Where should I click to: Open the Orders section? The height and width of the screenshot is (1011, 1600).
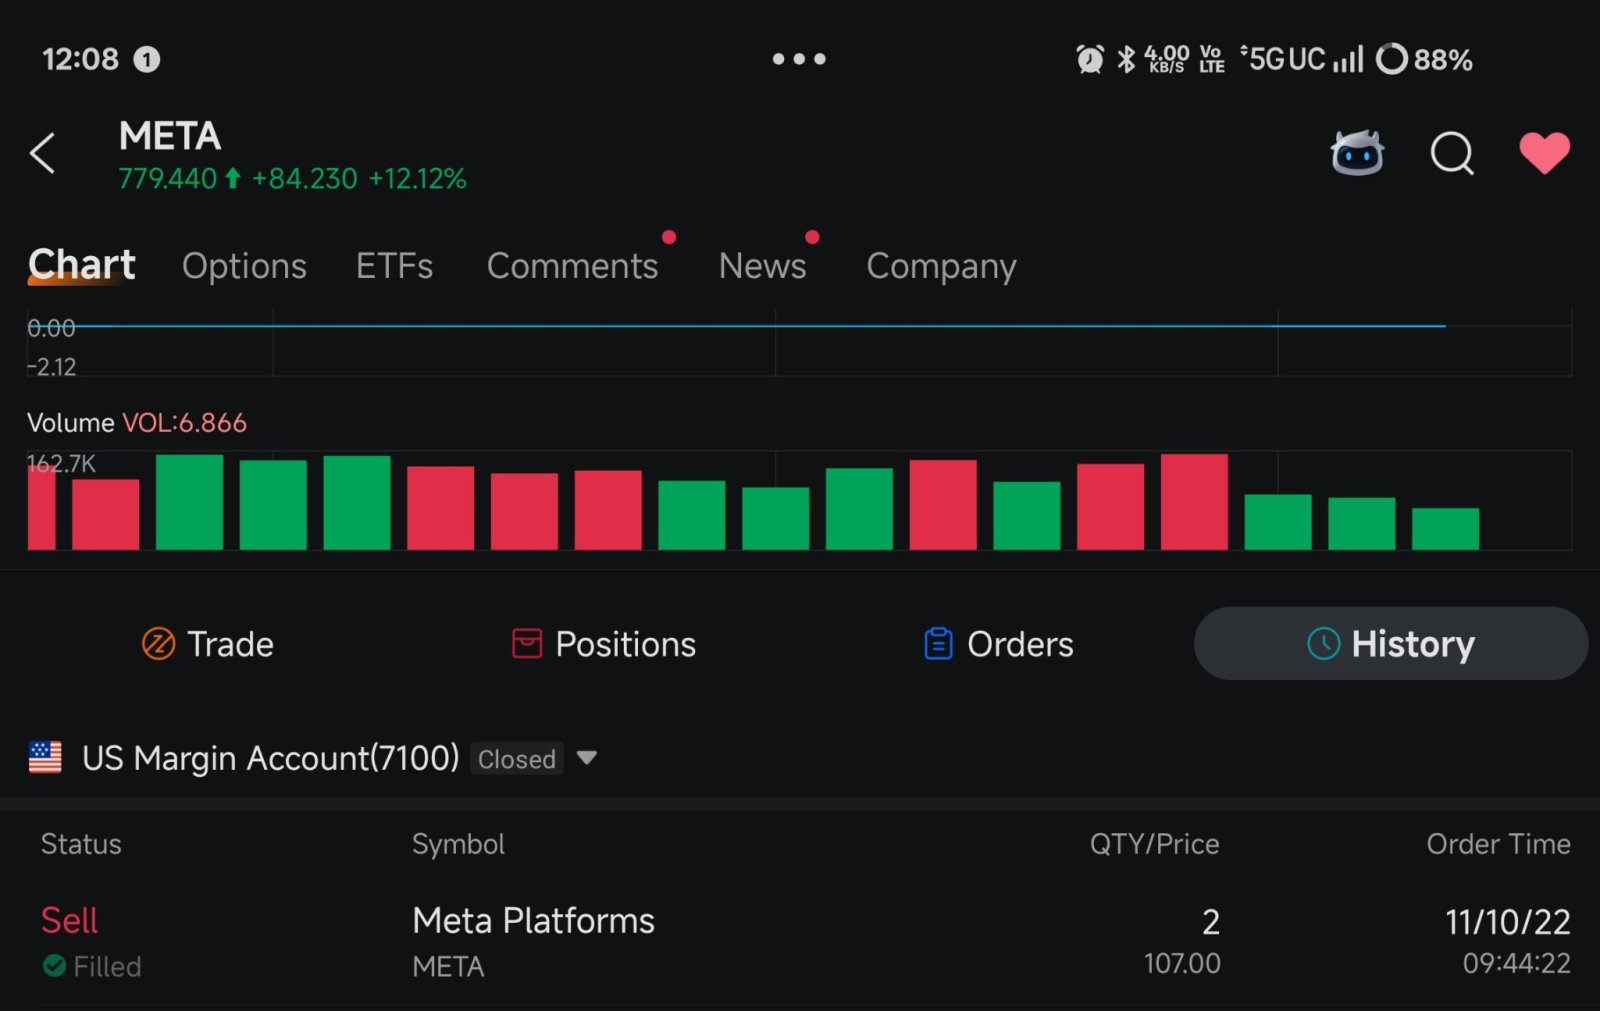(x=998, y=644)
